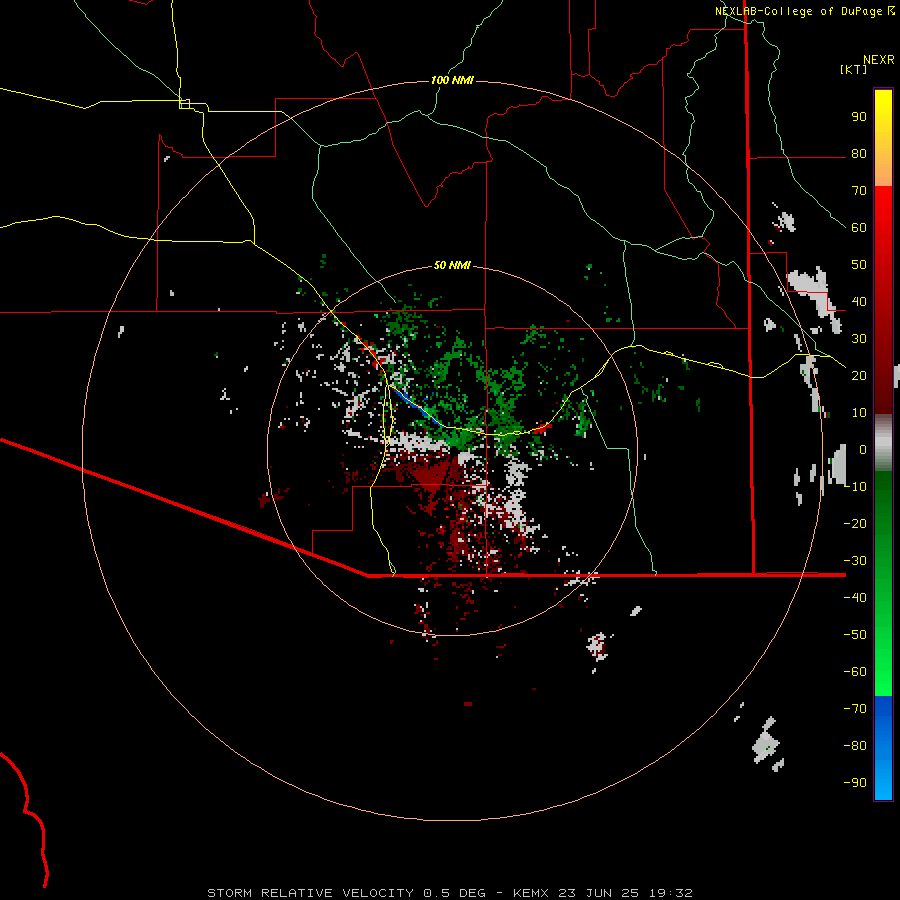Click the 40 value on velocity scale
Image resolution: width=900 pixels, height=900 pixels.
pyautogui.click(x=859, y=301)
